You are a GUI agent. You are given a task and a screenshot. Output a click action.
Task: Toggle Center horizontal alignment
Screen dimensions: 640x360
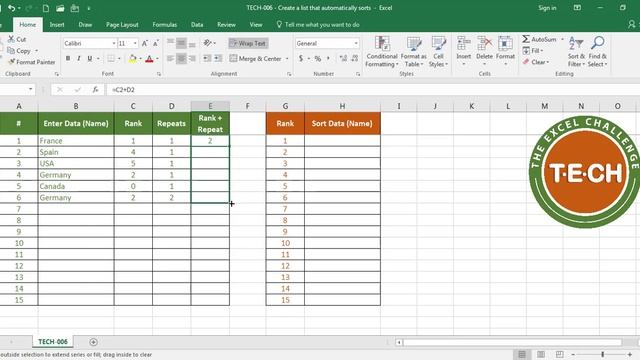coord(181,59)
